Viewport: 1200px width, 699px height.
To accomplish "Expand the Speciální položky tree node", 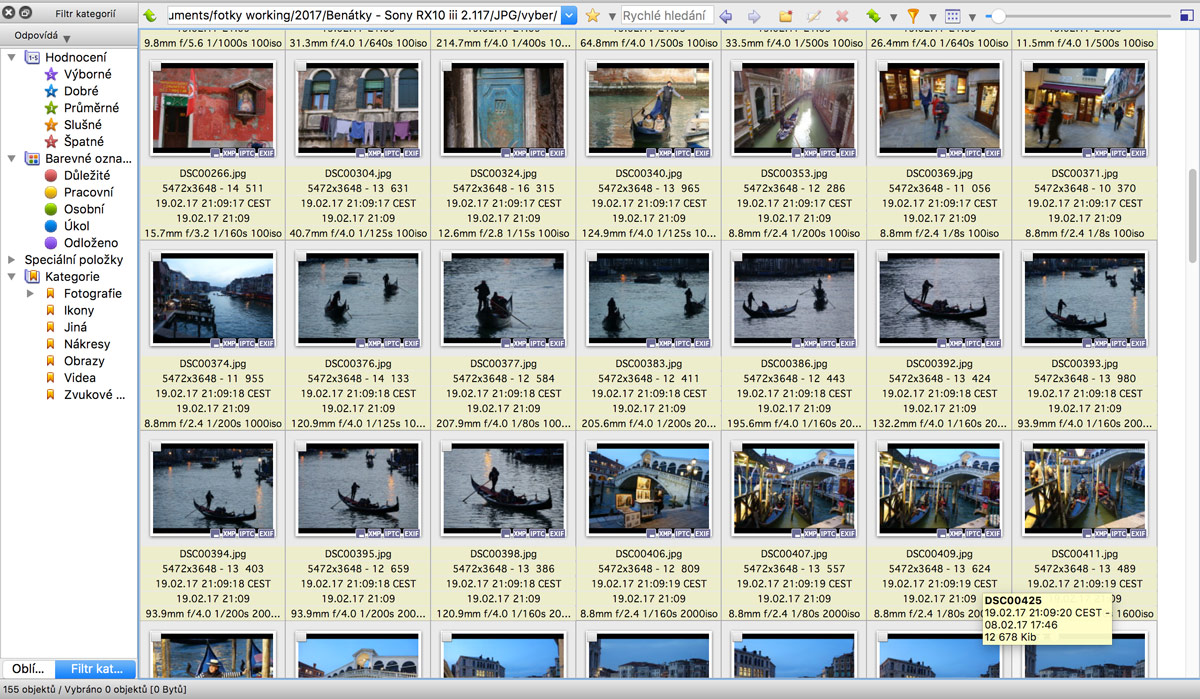I will pyautogui.click(x=12, y=260).
